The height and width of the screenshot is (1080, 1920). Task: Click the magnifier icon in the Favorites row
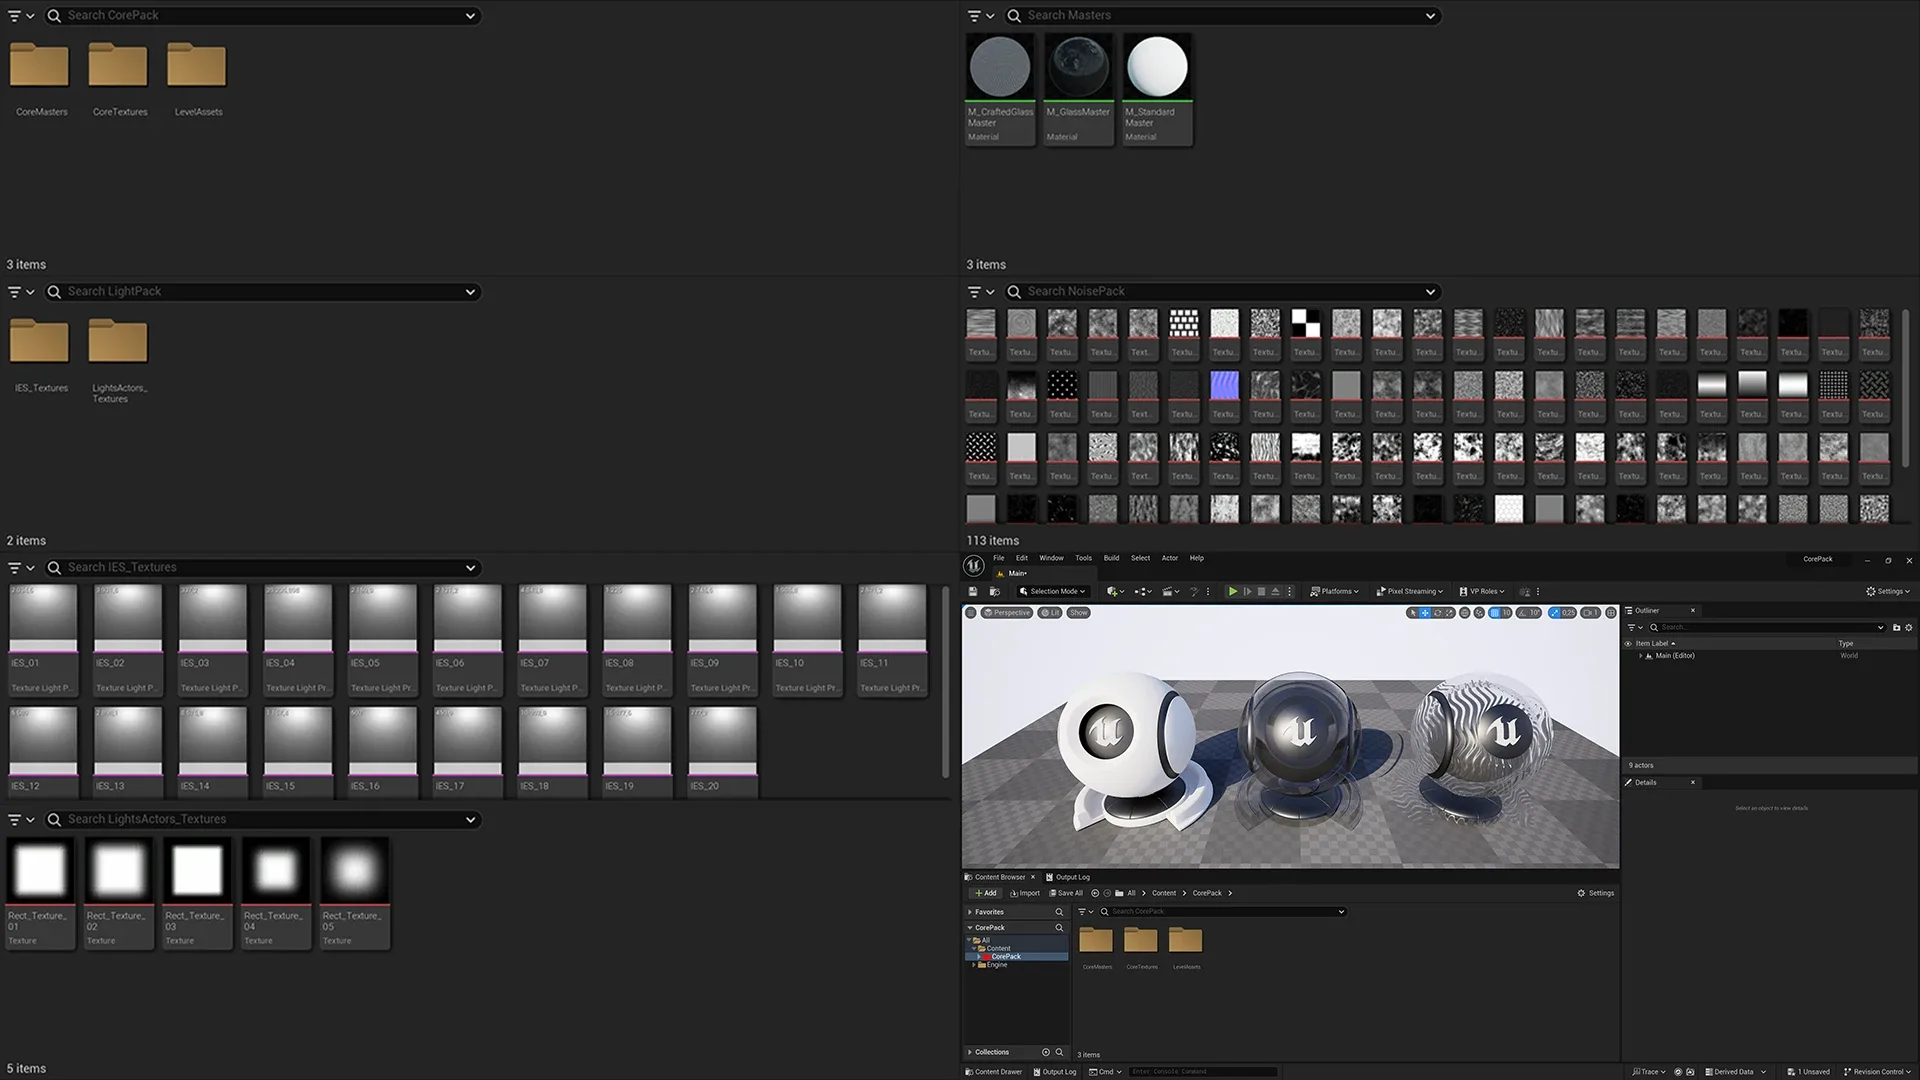pos(1059,912)
